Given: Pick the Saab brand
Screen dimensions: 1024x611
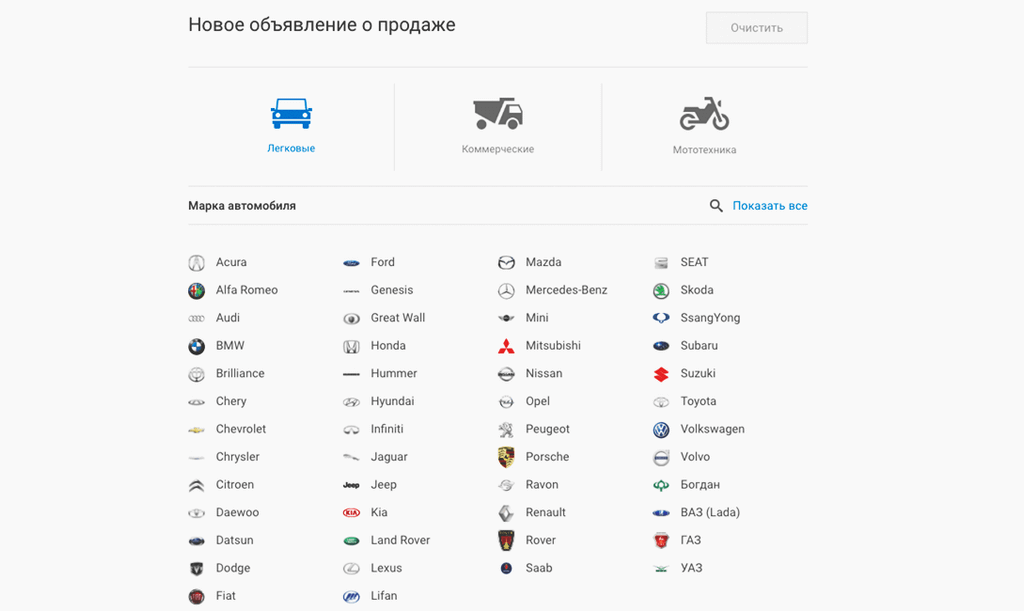Looking at the screenshot, I should tap(539, 568).
